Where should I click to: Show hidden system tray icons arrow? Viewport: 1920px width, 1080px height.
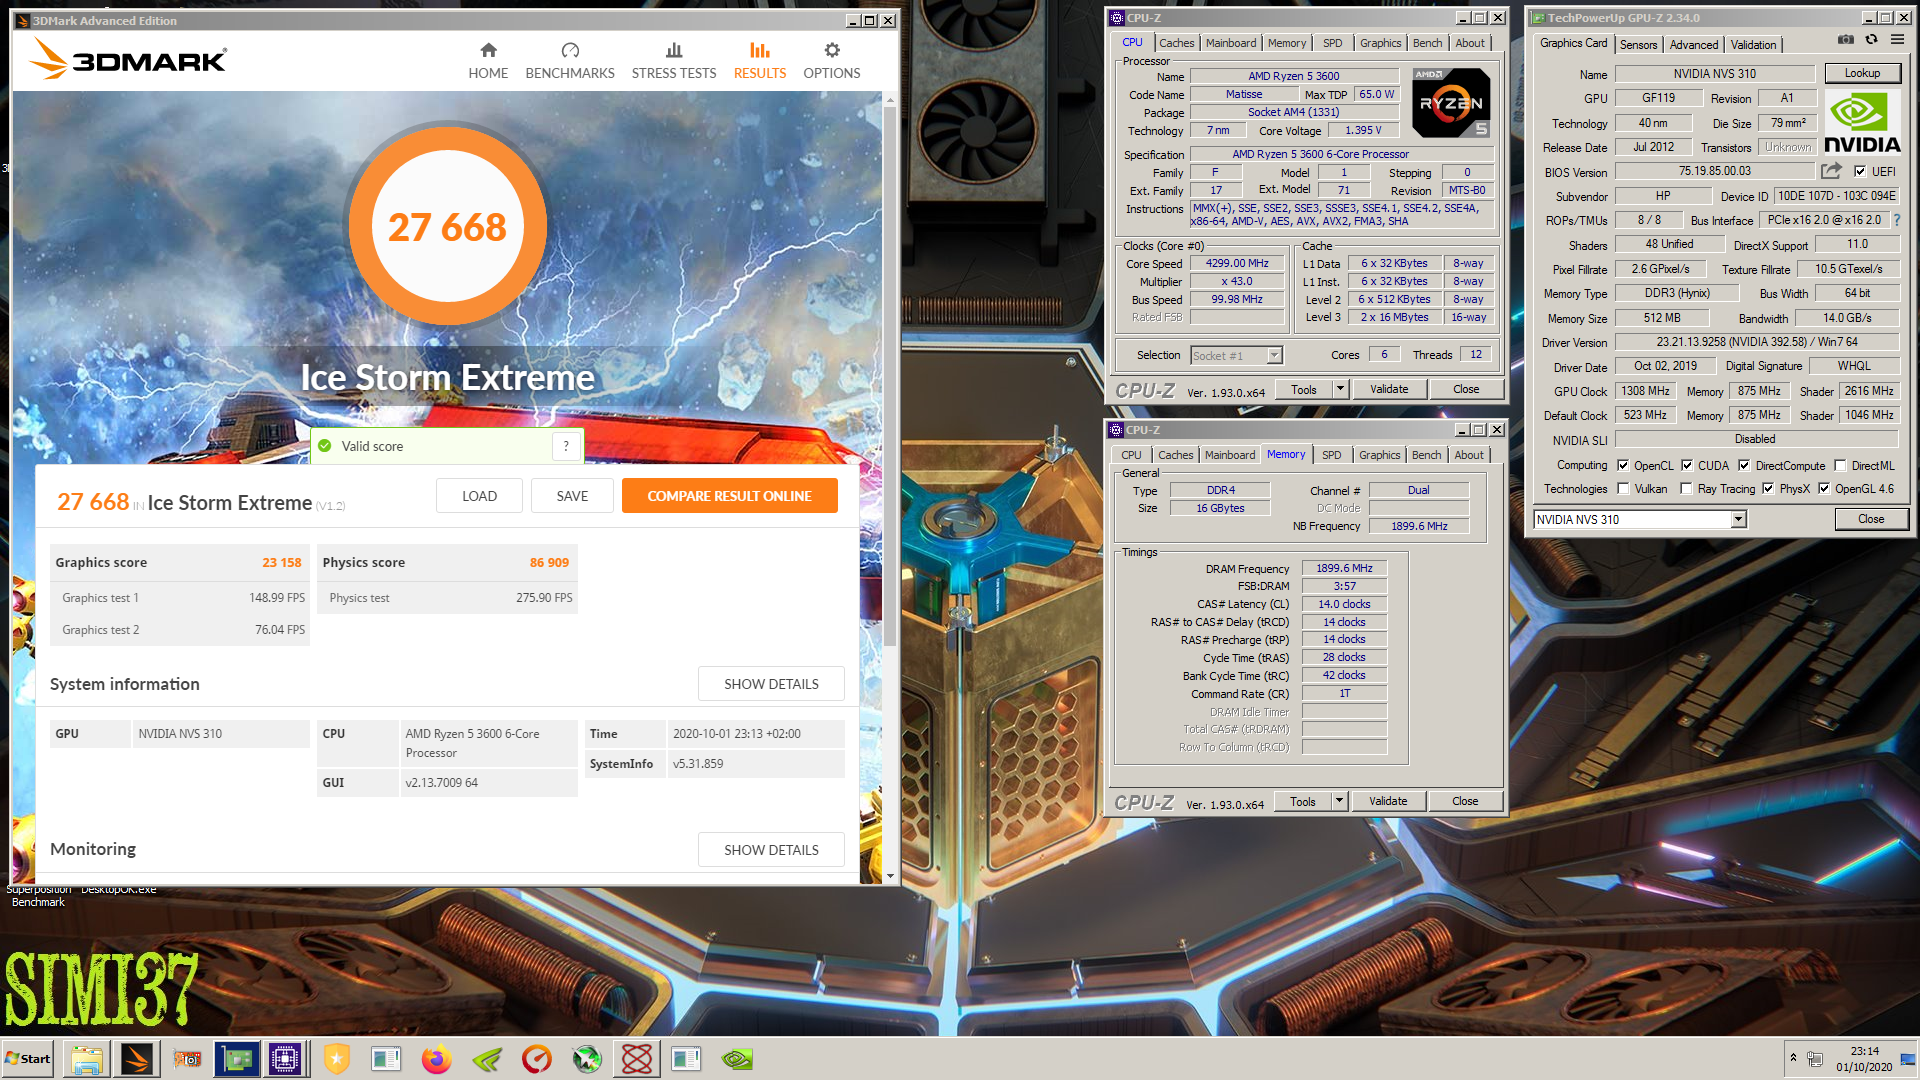pos(1793,1058)
